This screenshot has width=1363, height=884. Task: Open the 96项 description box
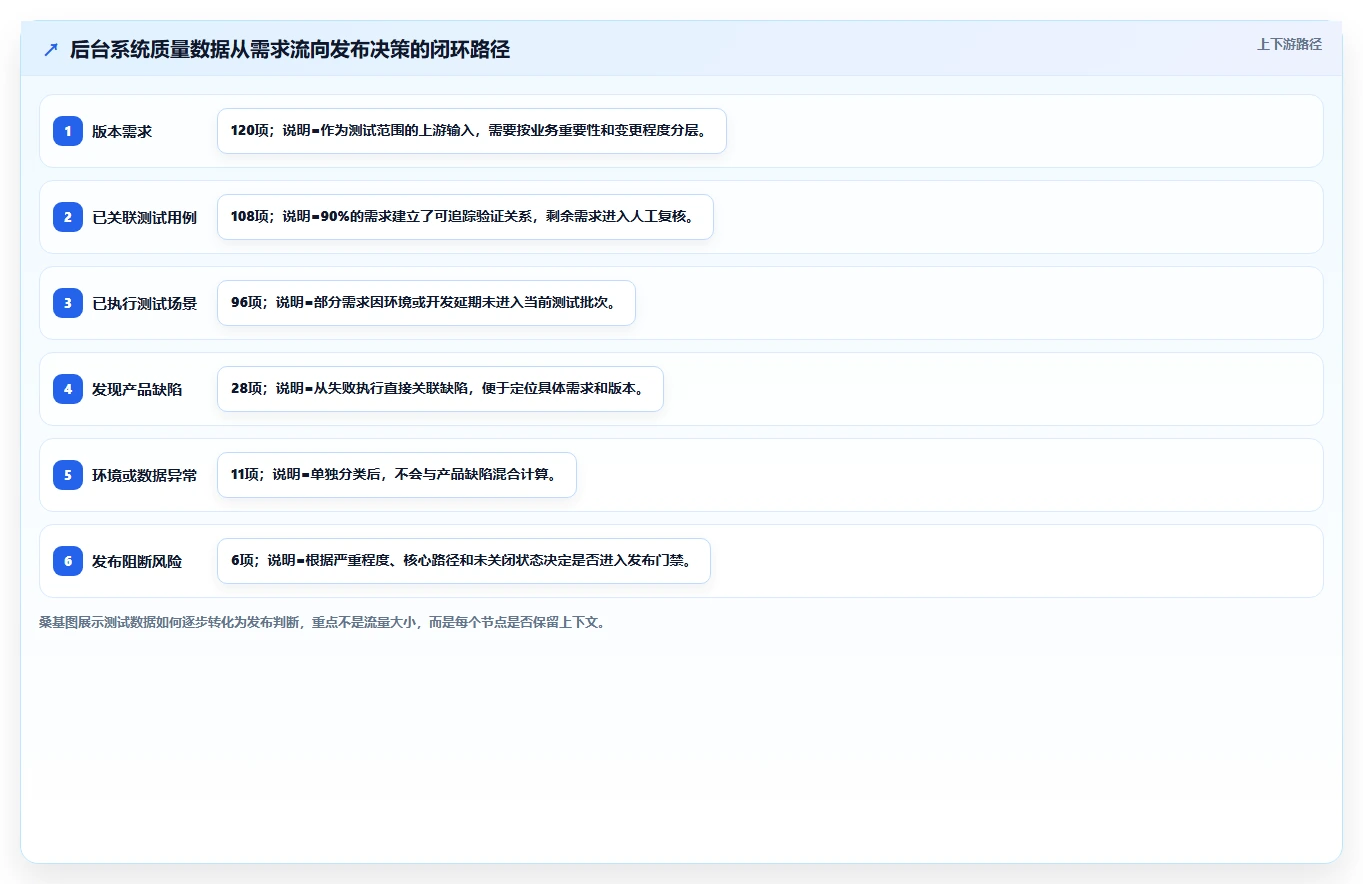pos(426,303)
